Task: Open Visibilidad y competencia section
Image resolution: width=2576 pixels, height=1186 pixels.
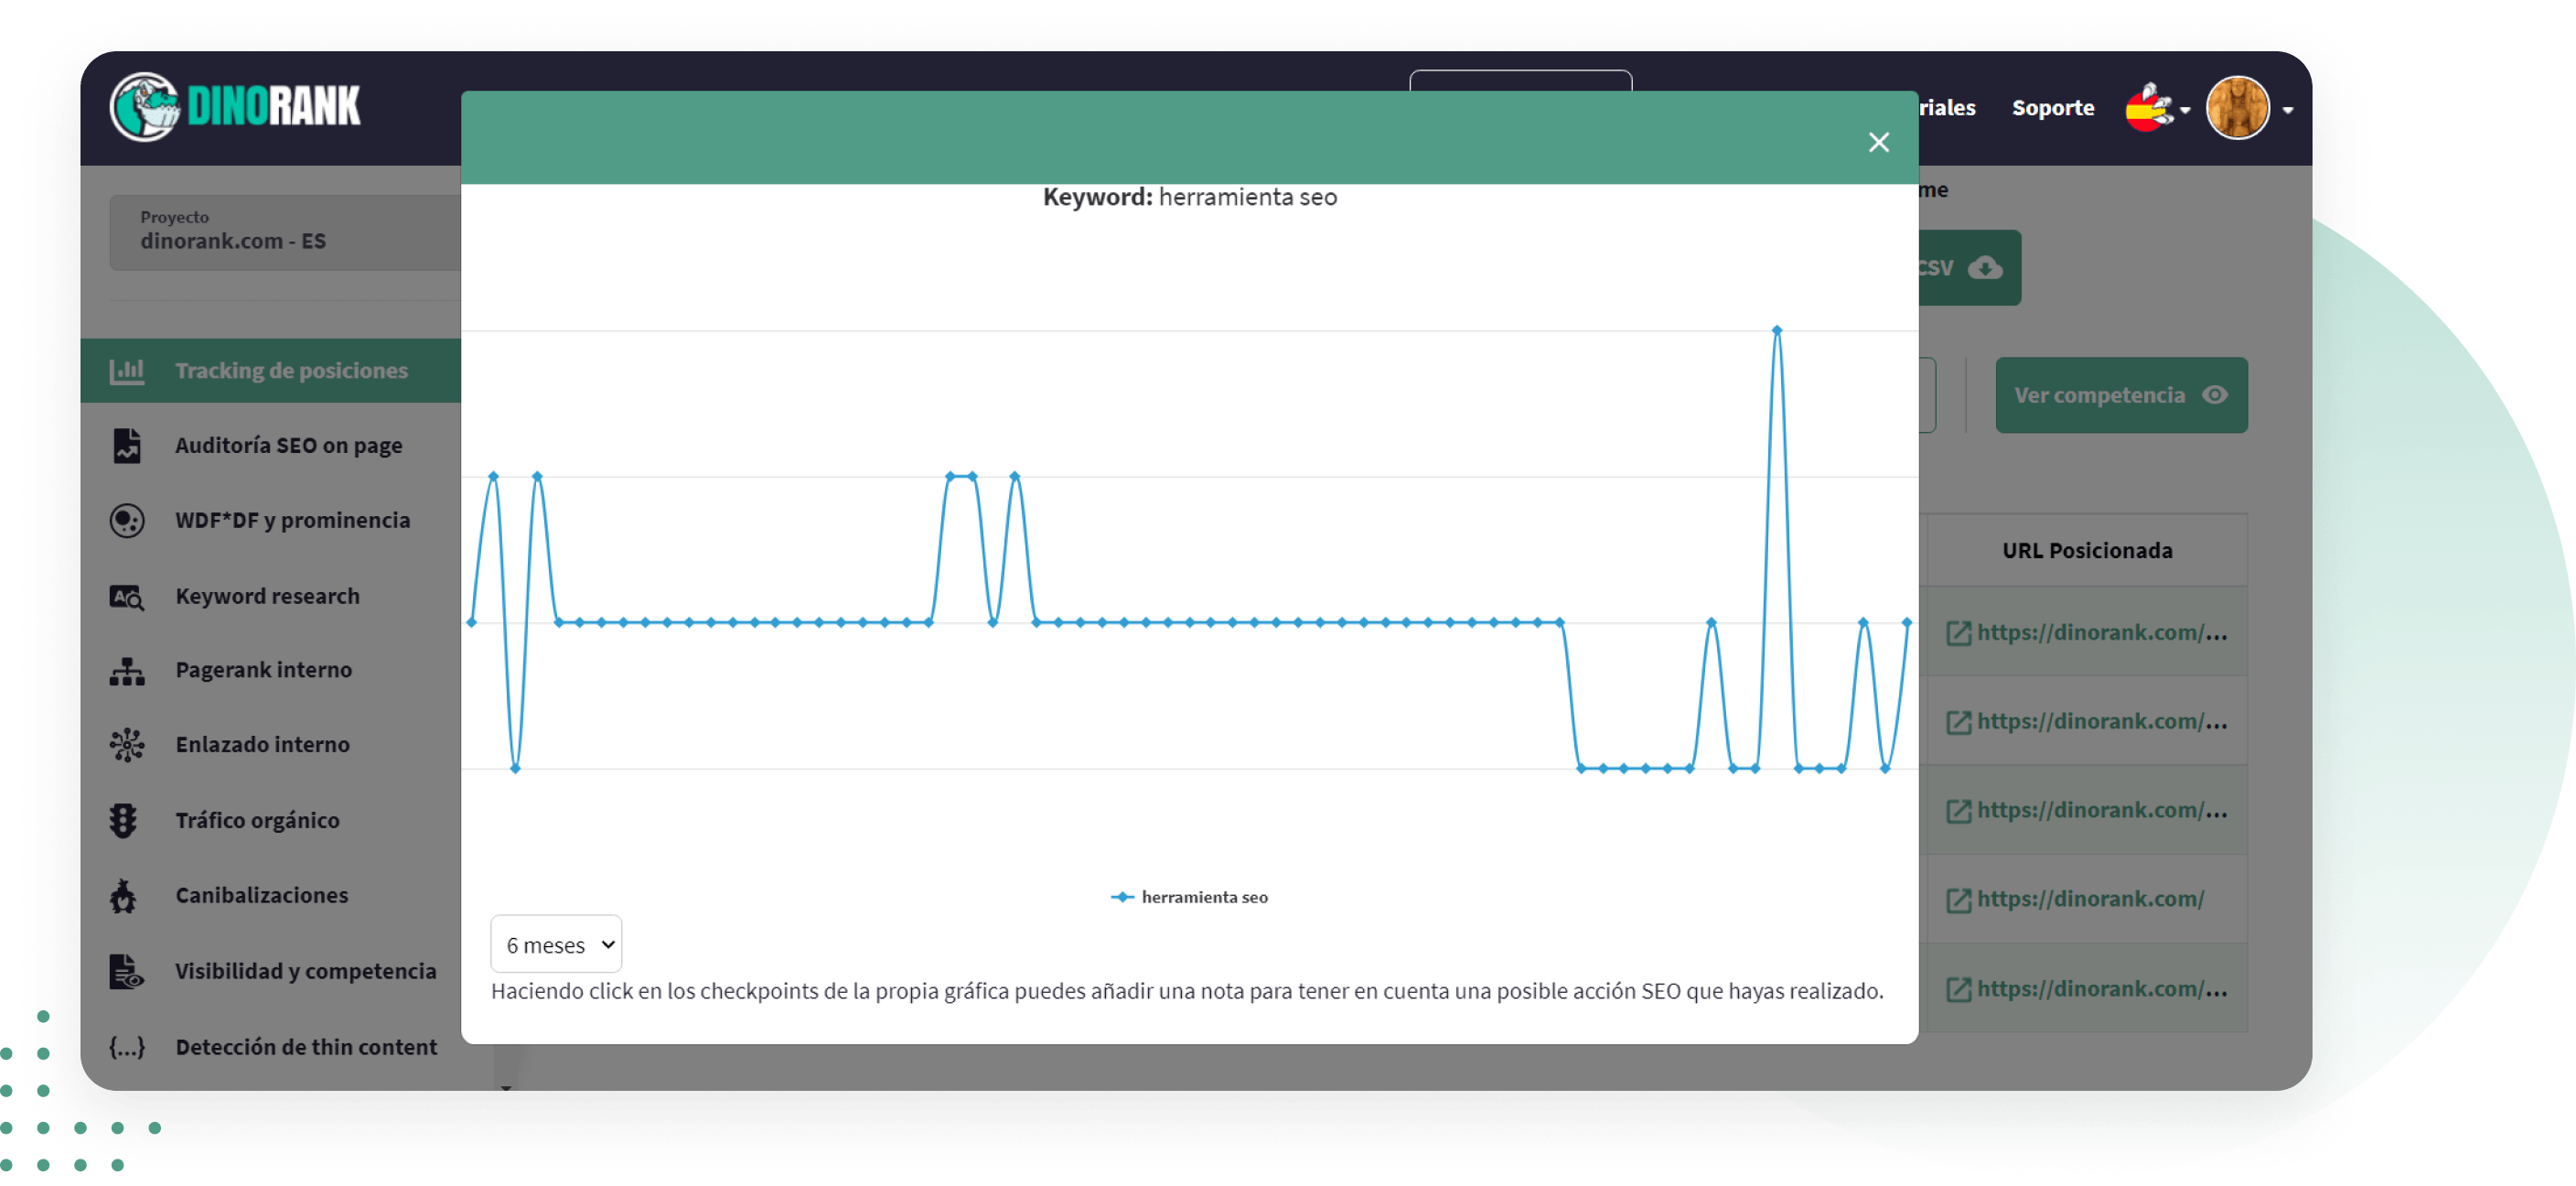Action: [305, 971]
